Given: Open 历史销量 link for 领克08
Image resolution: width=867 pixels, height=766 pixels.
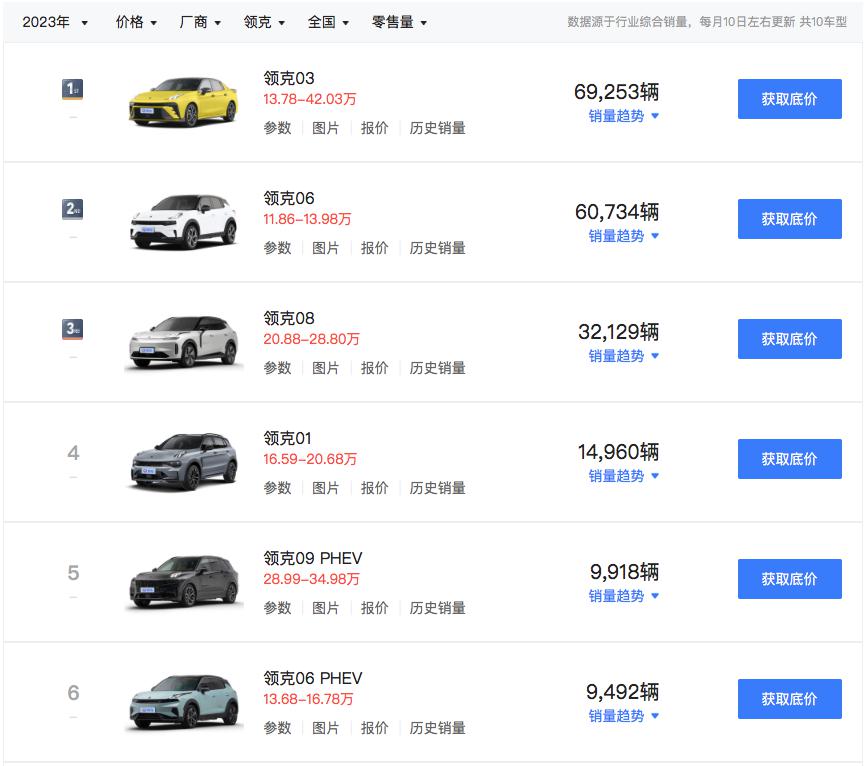Looking at the screenshot, I should pos(437,368).
